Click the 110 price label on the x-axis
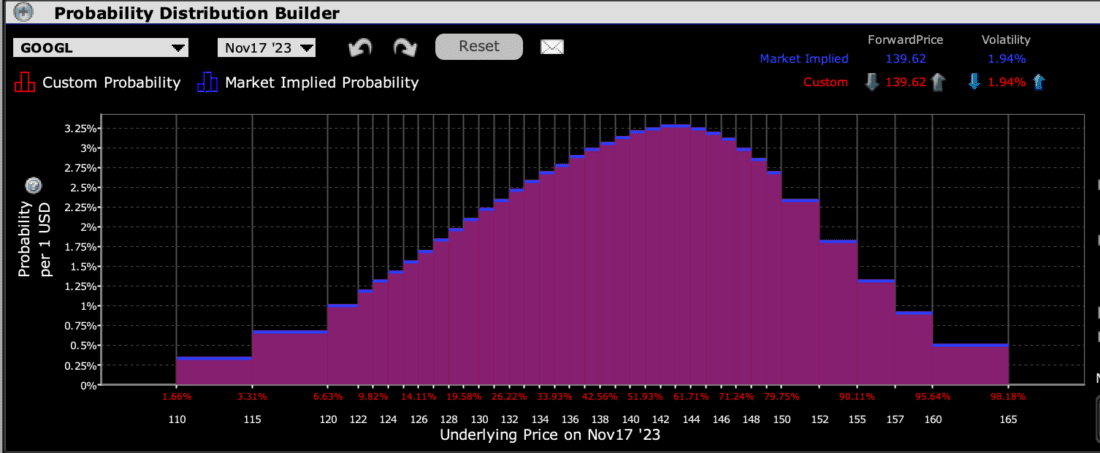This screenshot has width=1100, height=453. 176,419
